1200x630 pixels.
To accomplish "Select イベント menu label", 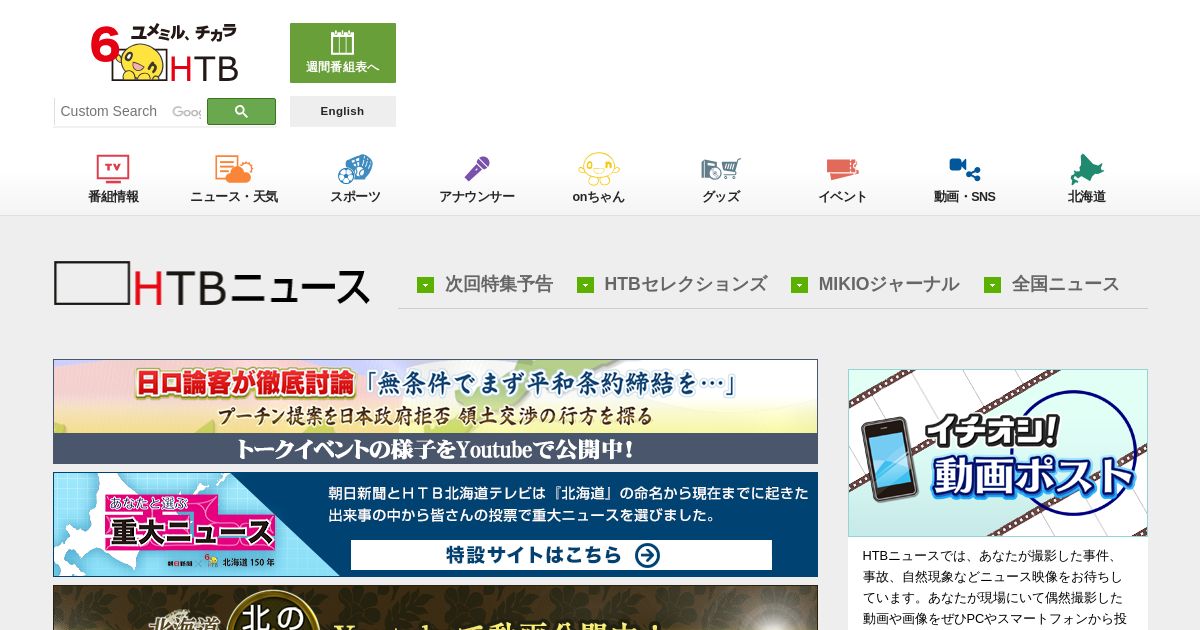I will [843, 197].
